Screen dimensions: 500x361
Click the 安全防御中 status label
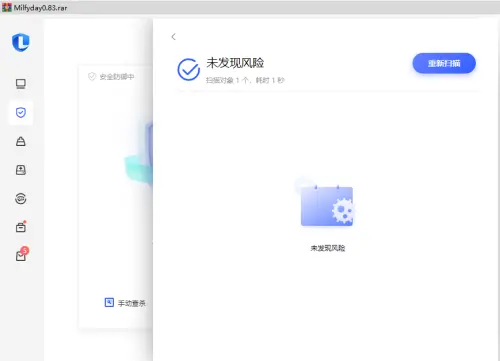pos(117,77)
